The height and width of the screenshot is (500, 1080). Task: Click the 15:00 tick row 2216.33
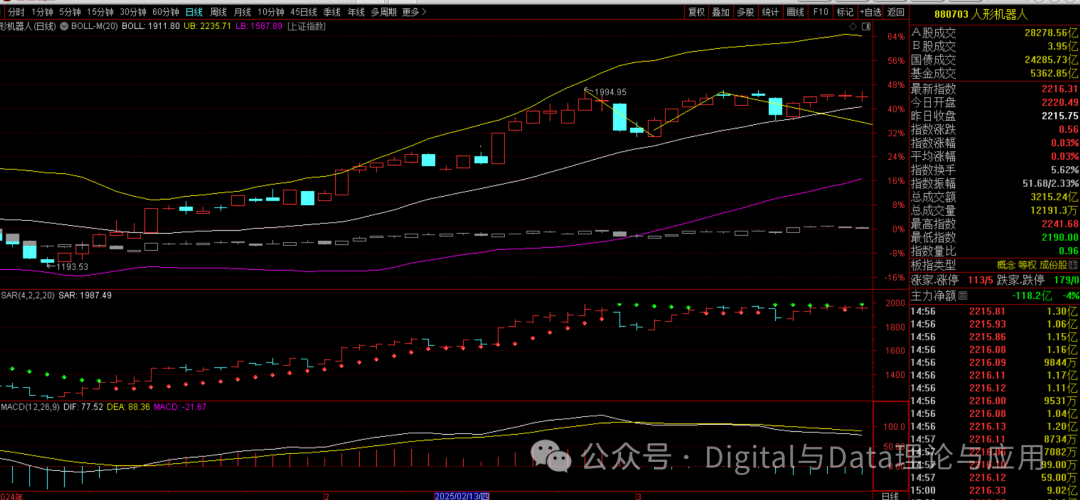(995, 490)
